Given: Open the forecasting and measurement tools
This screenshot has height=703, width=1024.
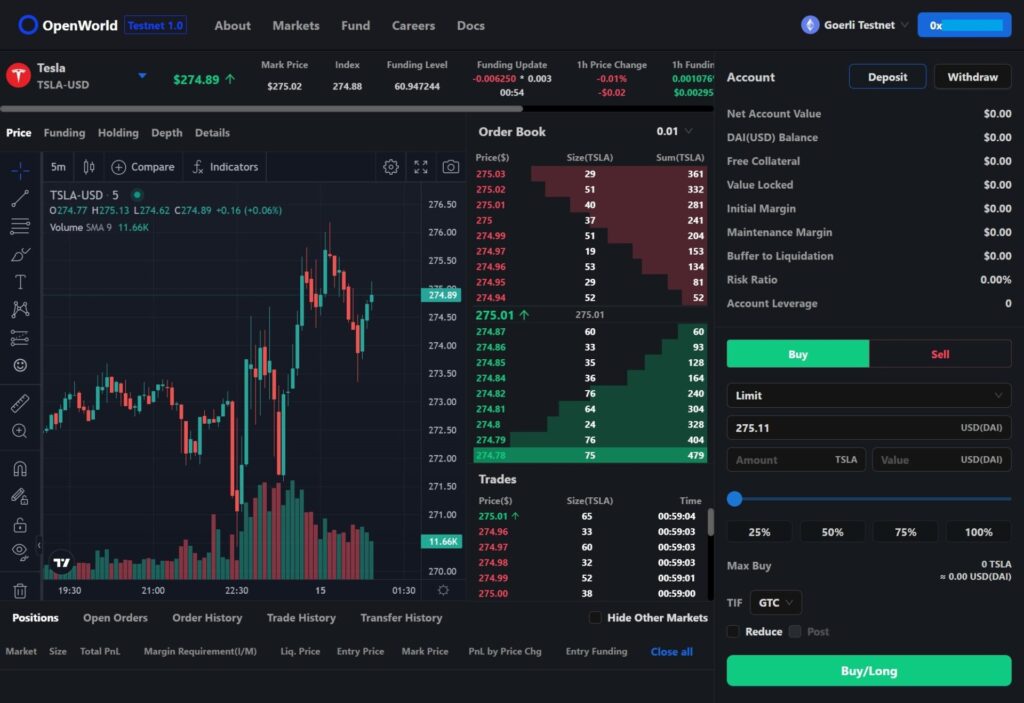Looking at the screenshot, I should tap(20, 338).
